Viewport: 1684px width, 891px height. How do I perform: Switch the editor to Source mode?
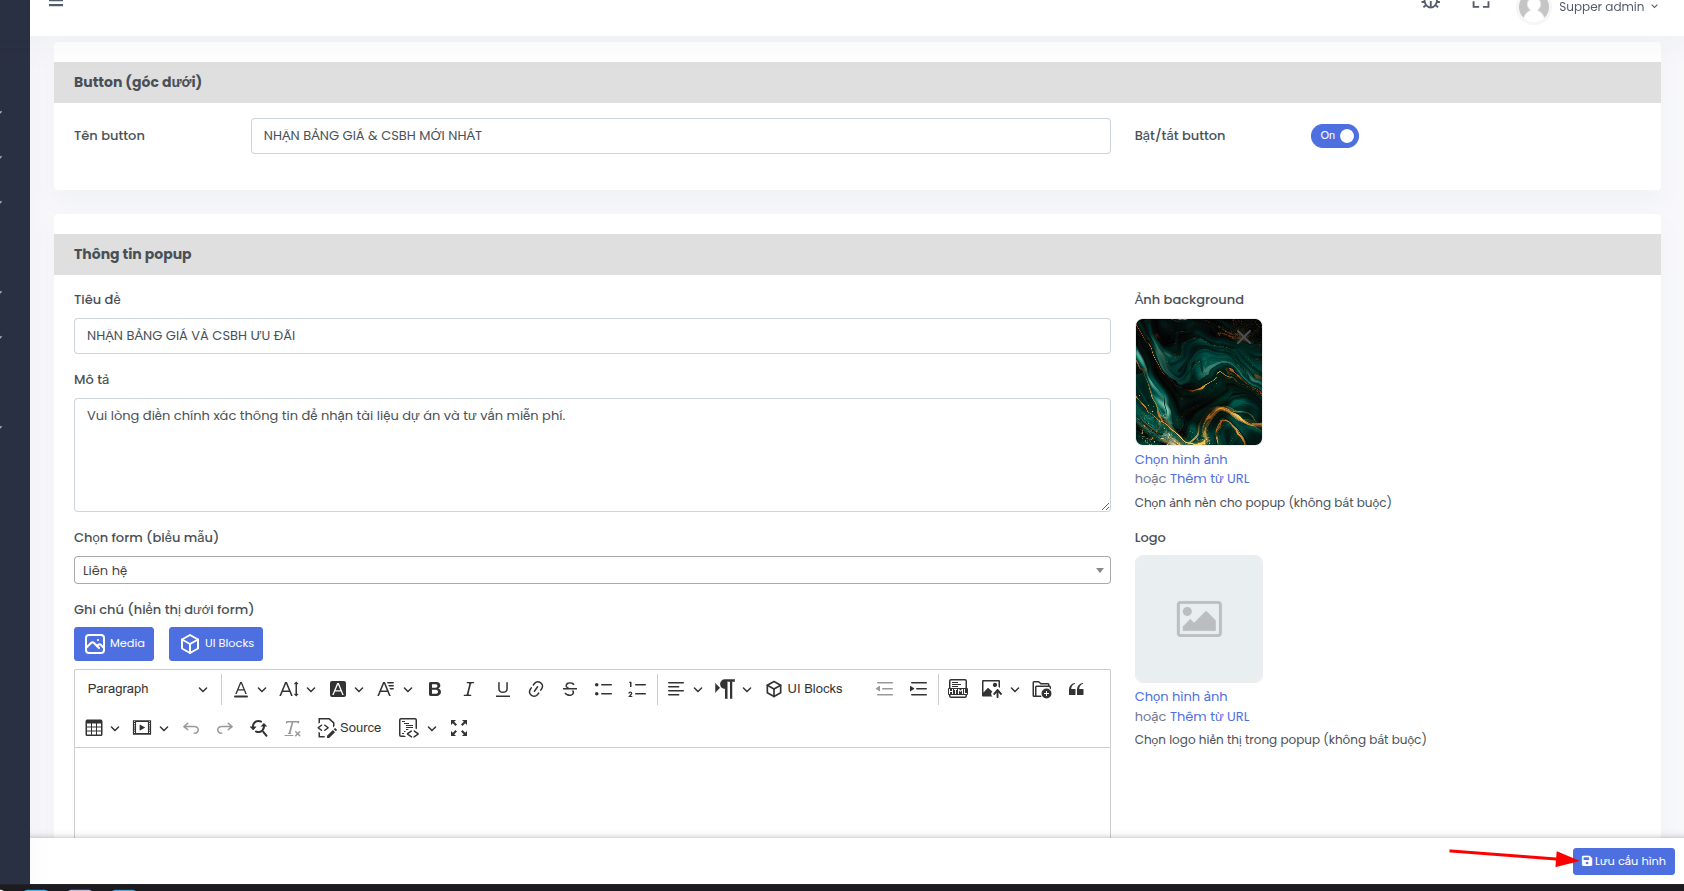349,728
